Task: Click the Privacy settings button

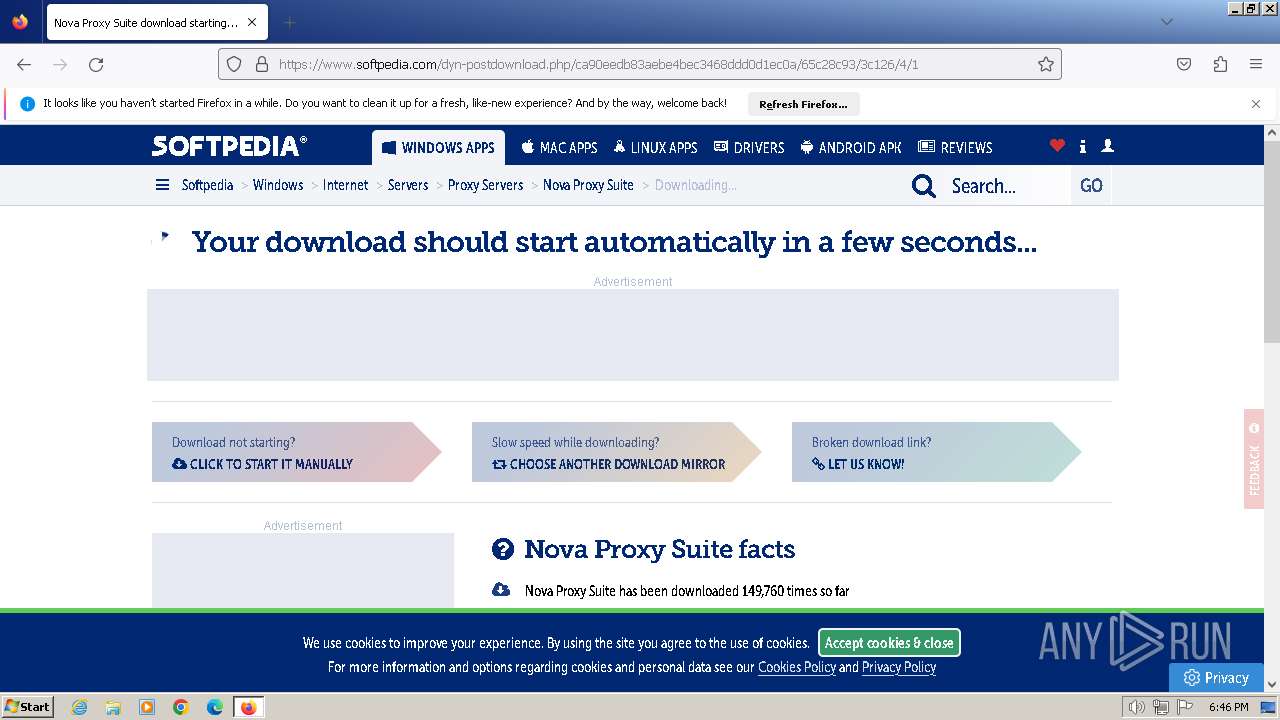Action: click(1216, 677)
